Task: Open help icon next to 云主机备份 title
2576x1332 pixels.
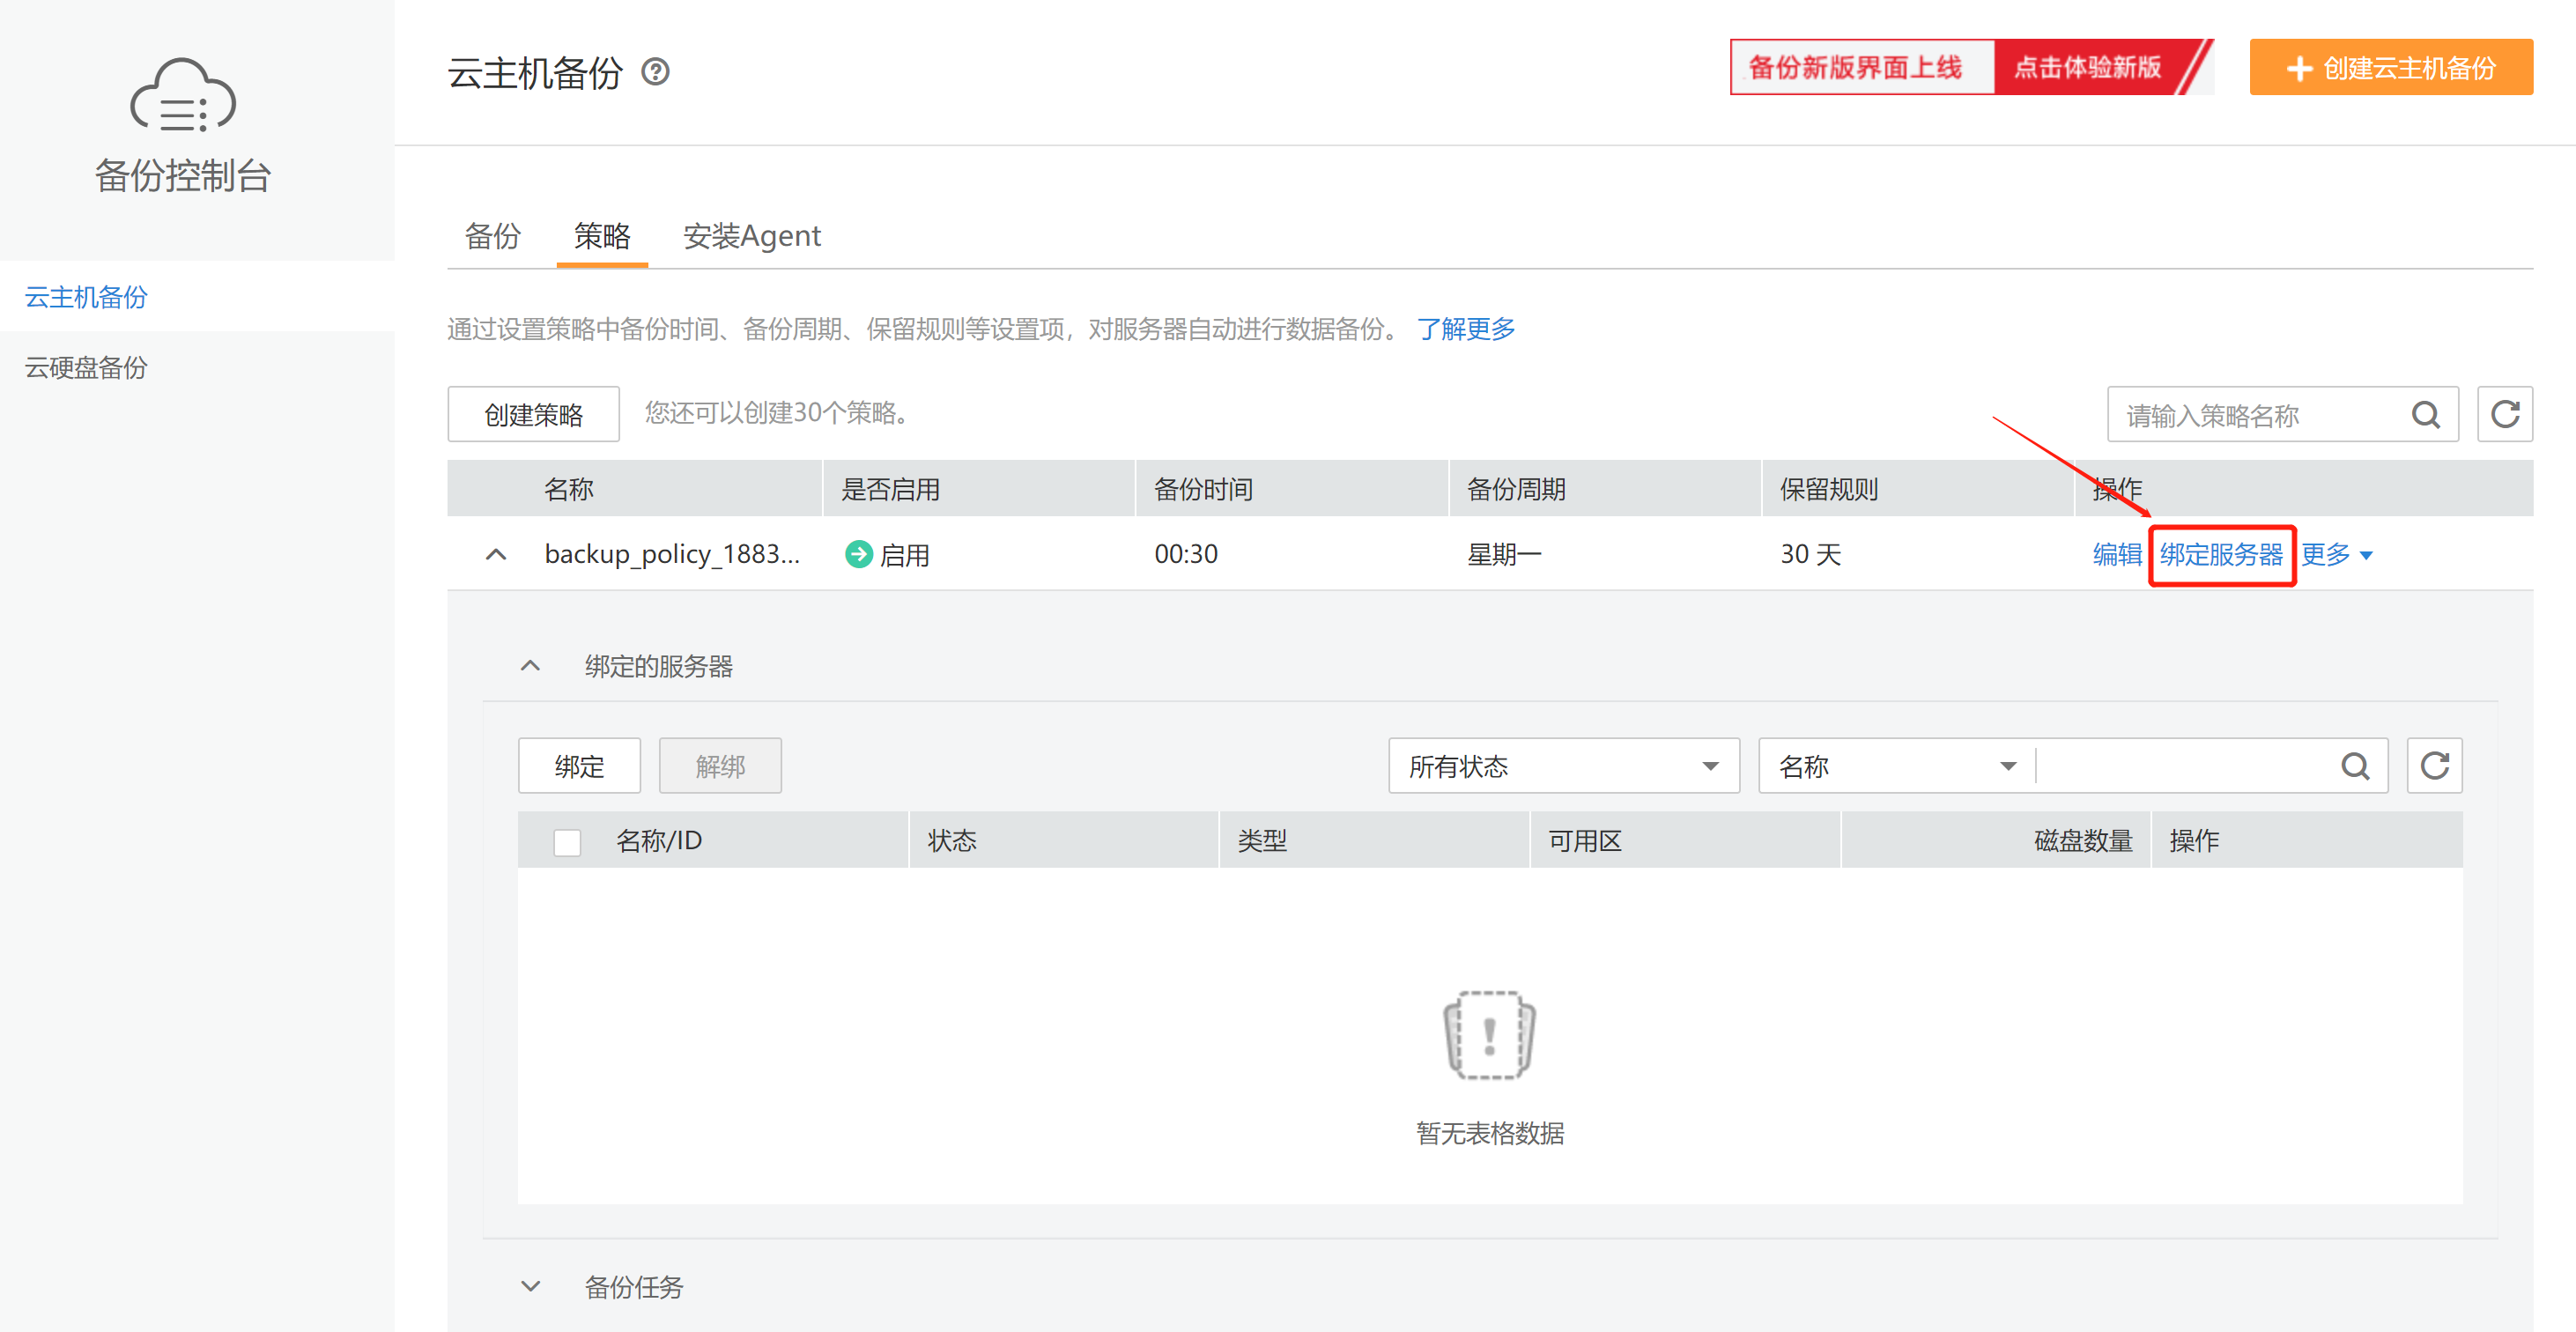Action: coord(655,72)
